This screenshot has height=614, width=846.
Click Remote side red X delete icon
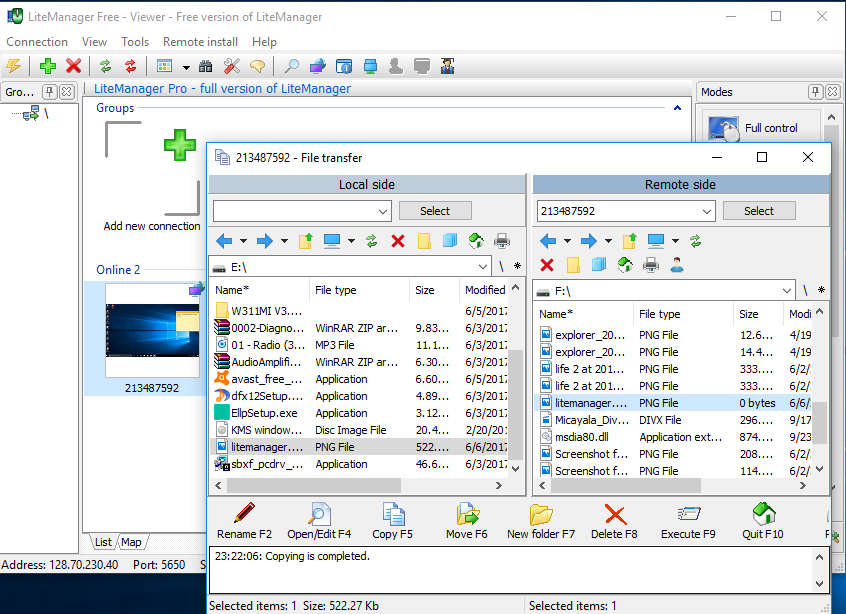coord(547,265)
